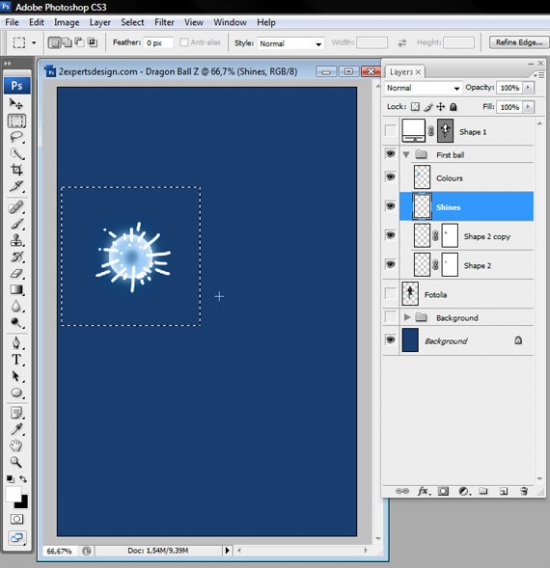550x568 pixels.
Task: Hide the Shines layer
Action: 390,206
